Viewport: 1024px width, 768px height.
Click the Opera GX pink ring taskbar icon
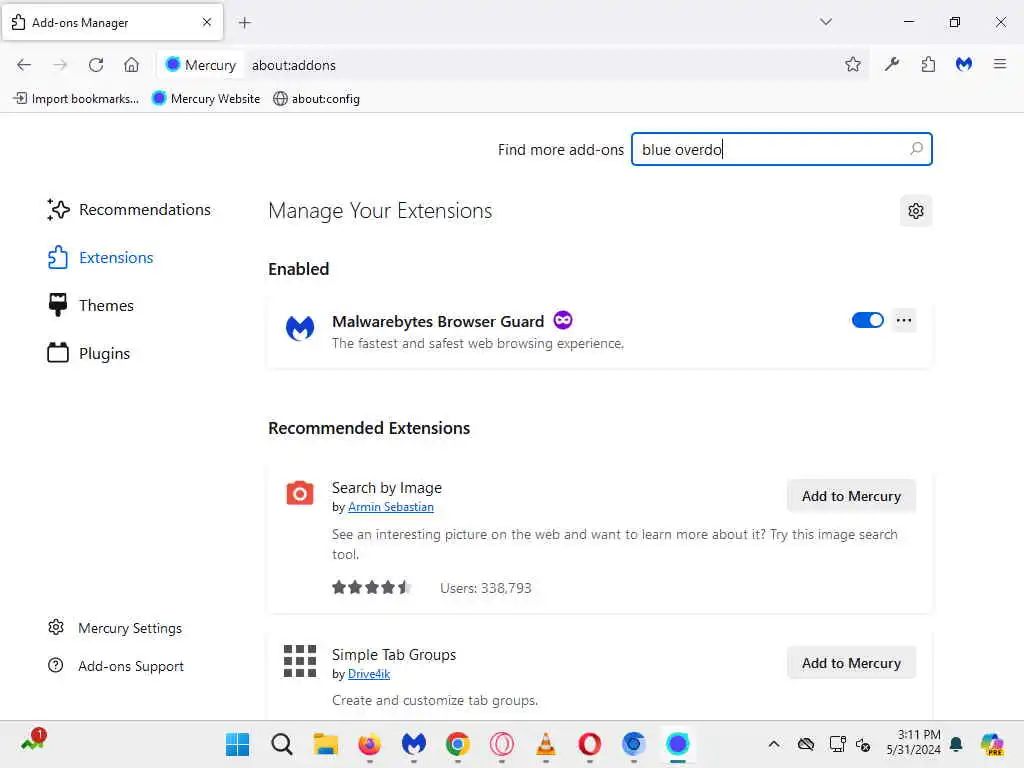click(502, 744)
